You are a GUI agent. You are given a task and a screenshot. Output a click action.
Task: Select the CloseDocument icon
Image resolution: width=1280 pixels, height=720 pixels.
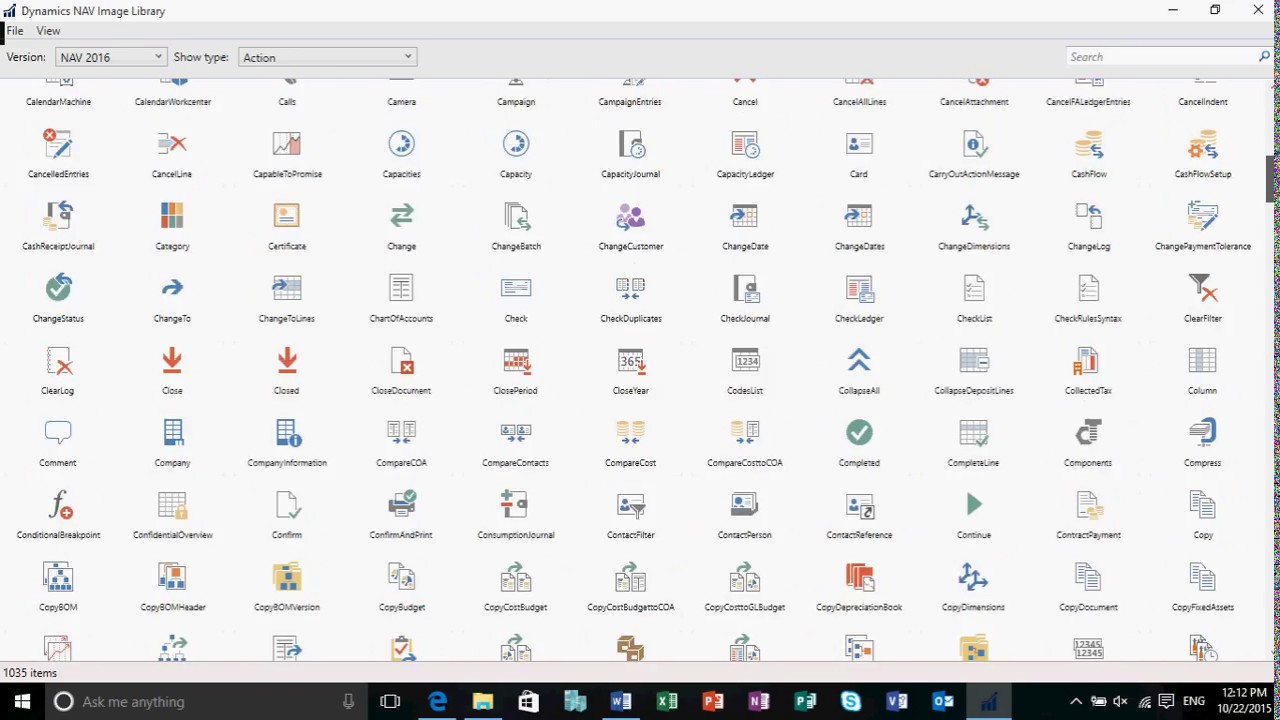[x=401, y=360]
